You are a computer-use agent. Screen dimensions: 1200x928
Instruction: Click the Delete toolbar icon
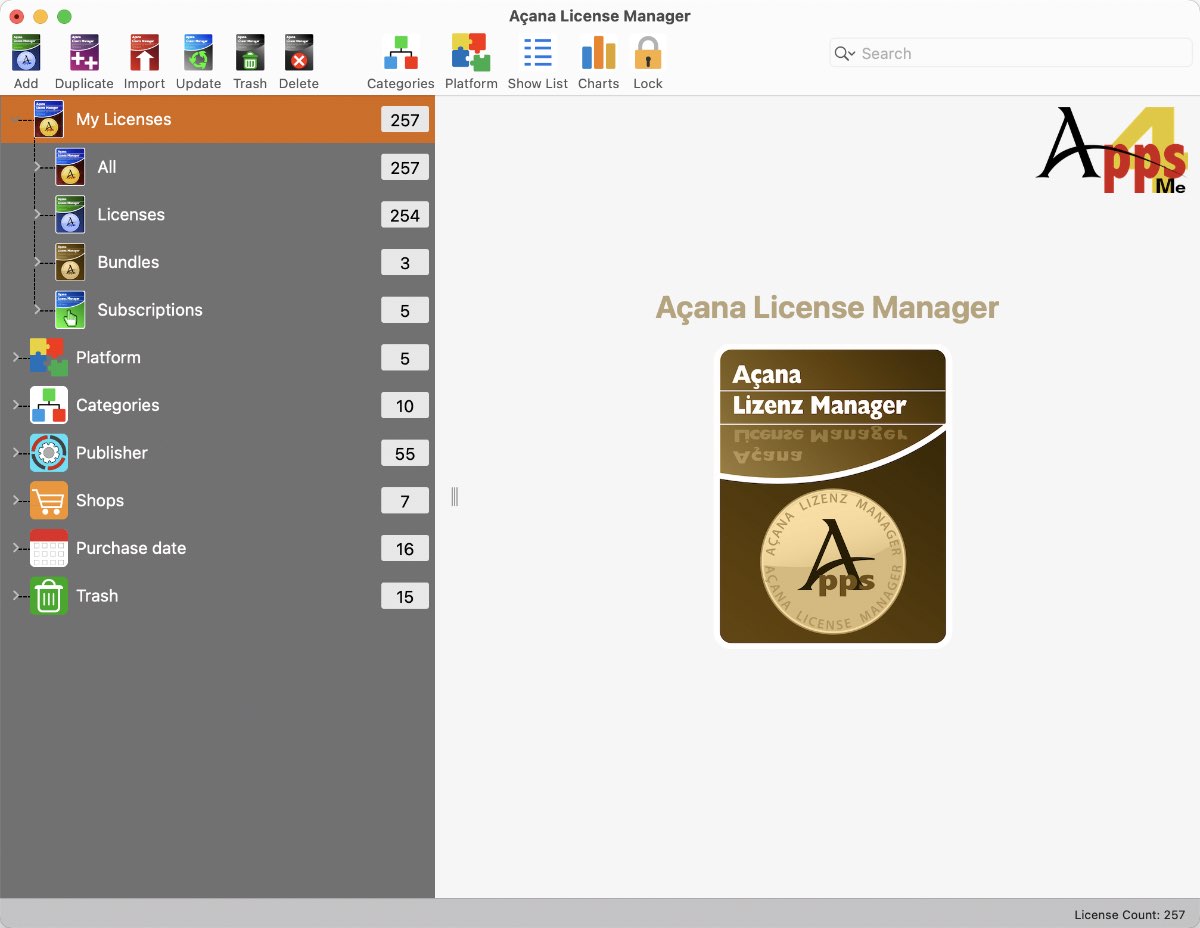[298, 52]
